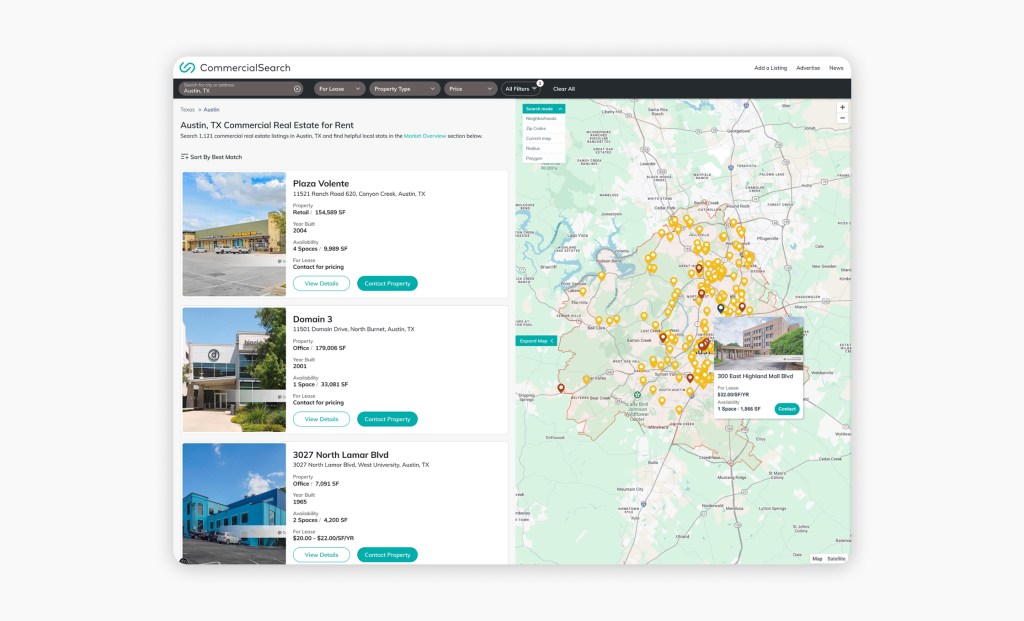Image resolution: width=1024 pixels, height=621 pixels.
Task: Click the green marker near Lady Bird Johnson Wildflower Center
Action: [637, 395]
